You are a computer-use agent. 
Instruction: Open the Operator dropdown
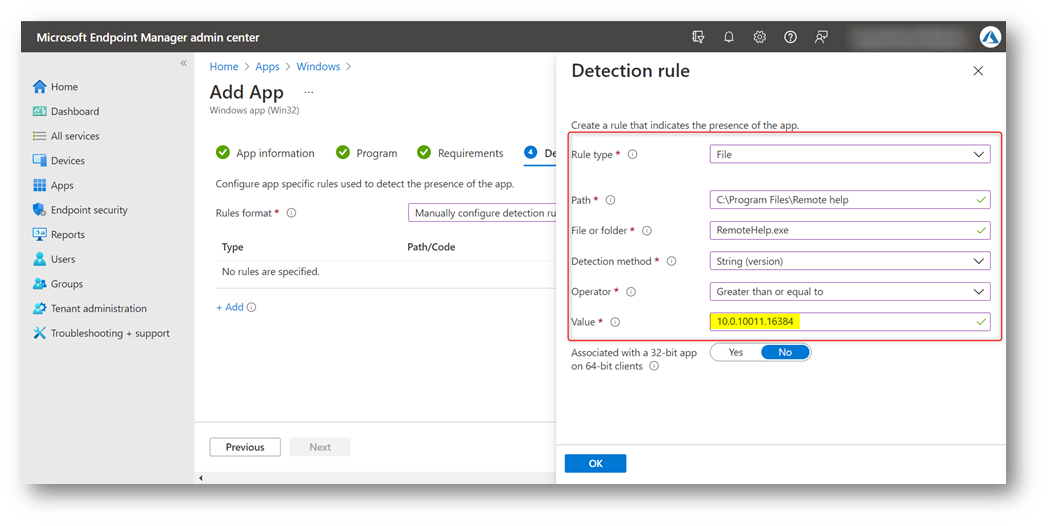click(x=849, y=292)
